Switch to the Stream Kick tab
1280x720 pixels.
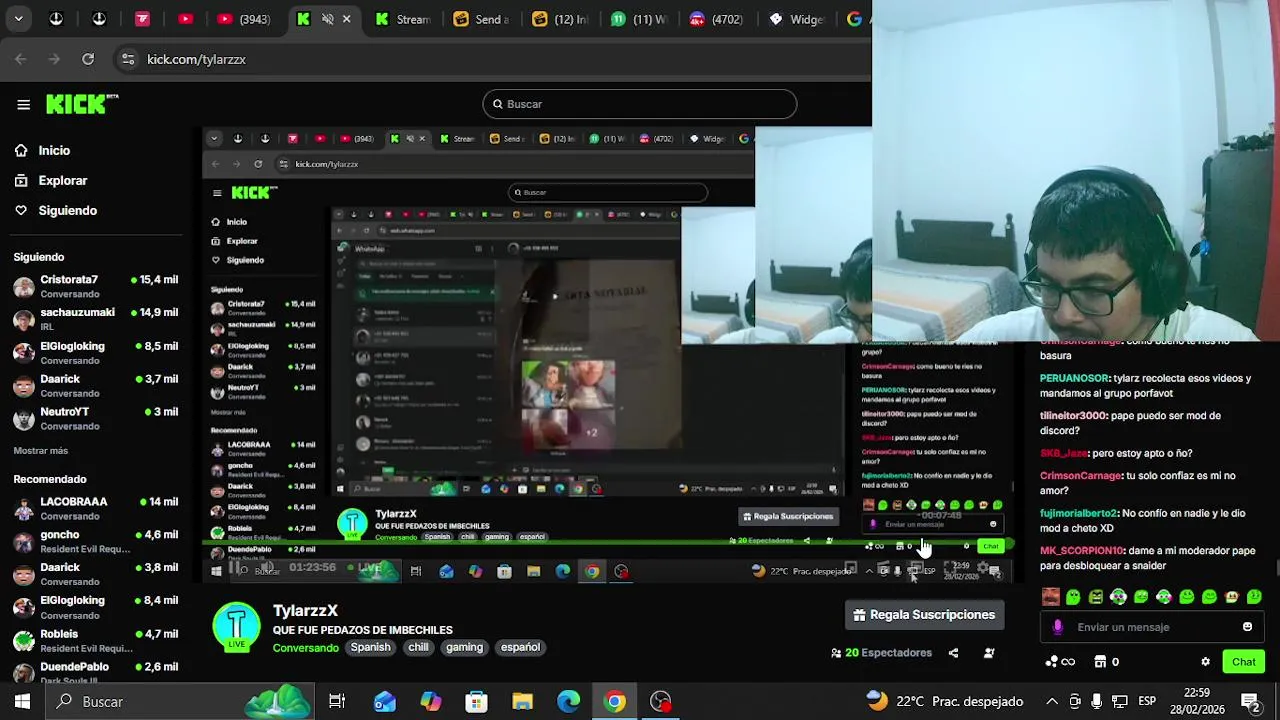[405, 19]
